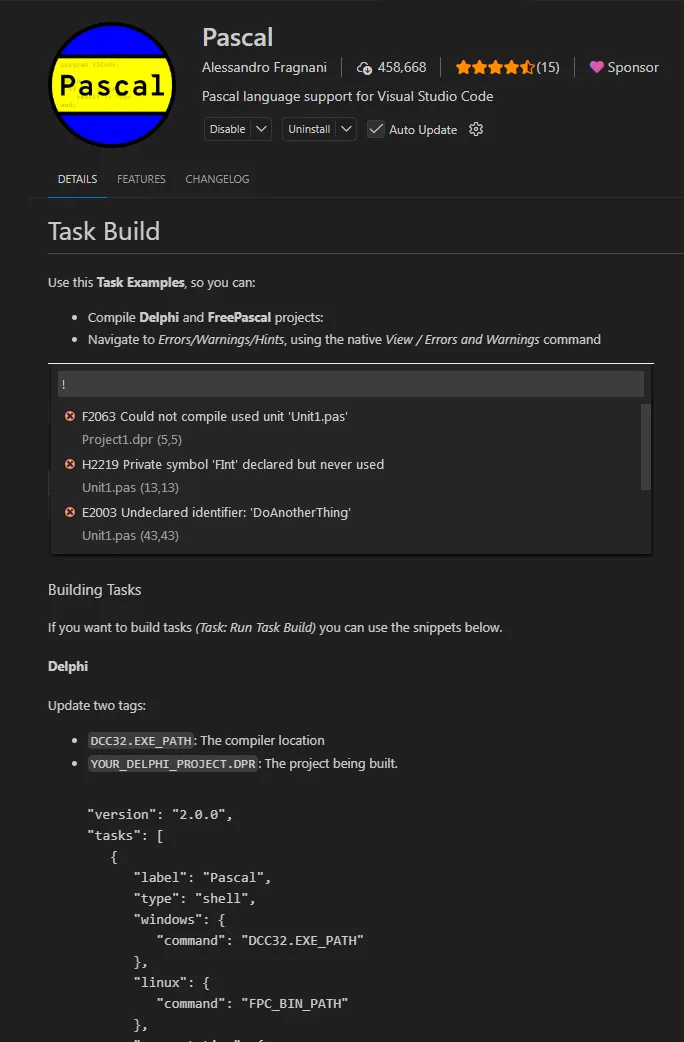
Task: Click the install count download icon
Action: pyautogui.click(x=365, y=68)
